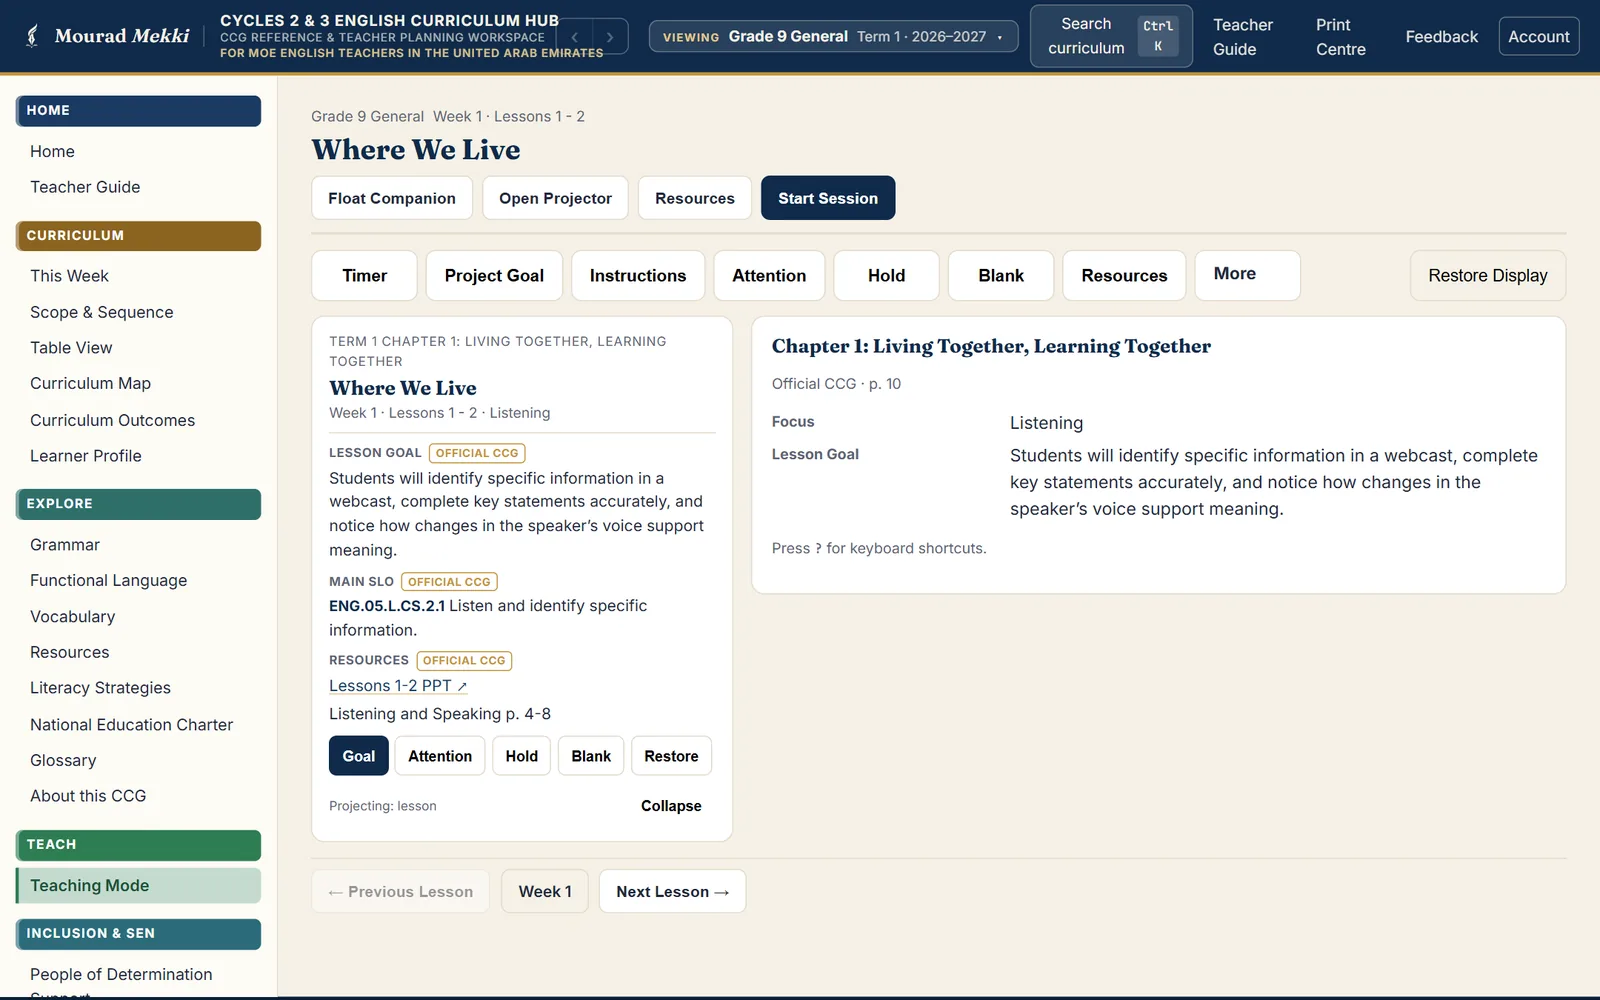
Task: Collapse the lesson card
Action: point(671,806)
